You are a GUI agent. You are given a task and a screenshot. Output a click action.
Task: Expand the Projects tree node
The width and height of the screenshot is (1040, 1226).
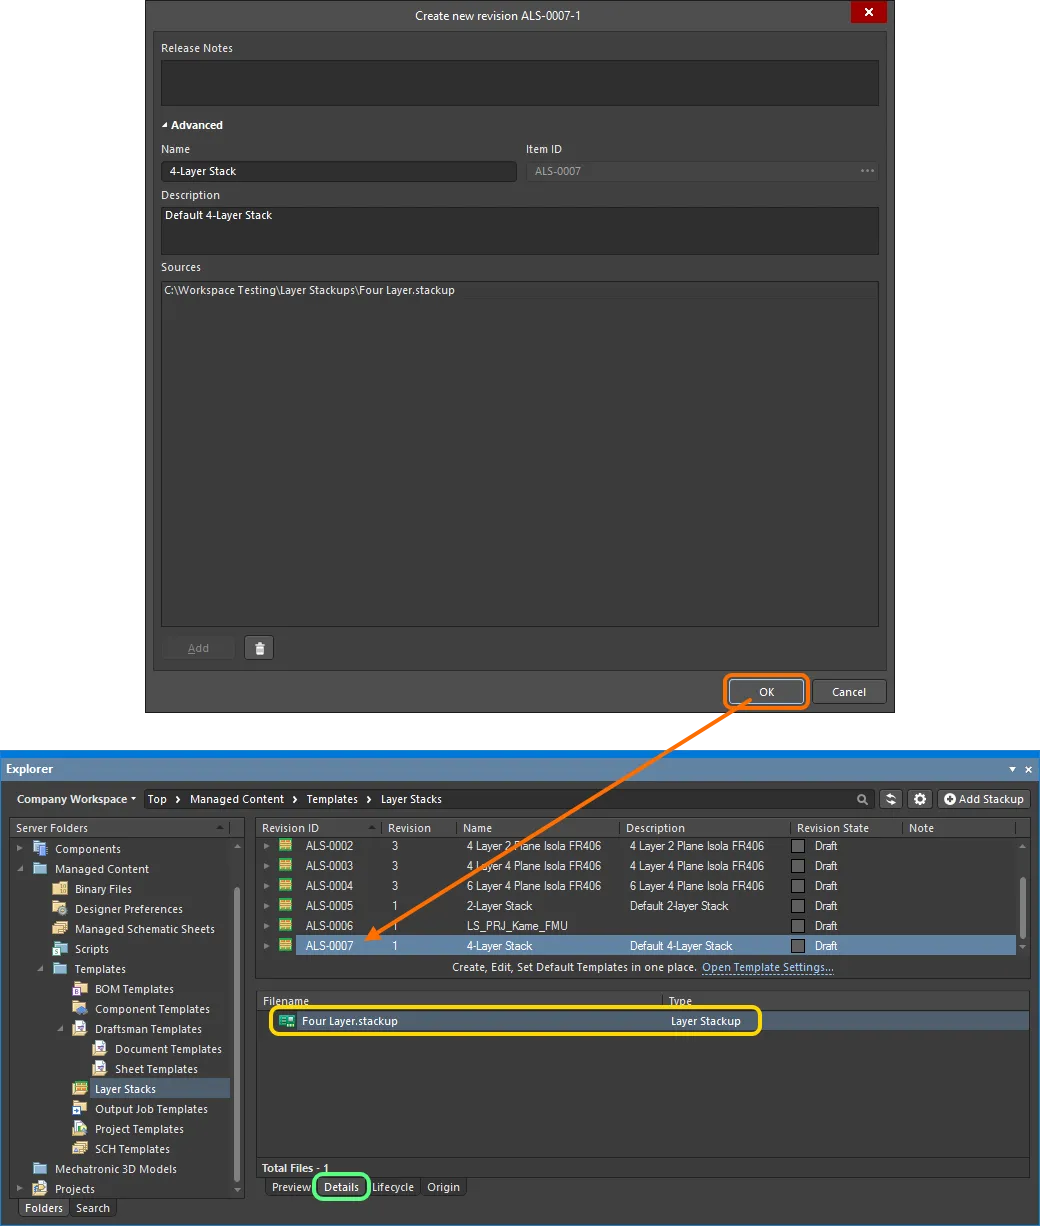pos(20,1189)
